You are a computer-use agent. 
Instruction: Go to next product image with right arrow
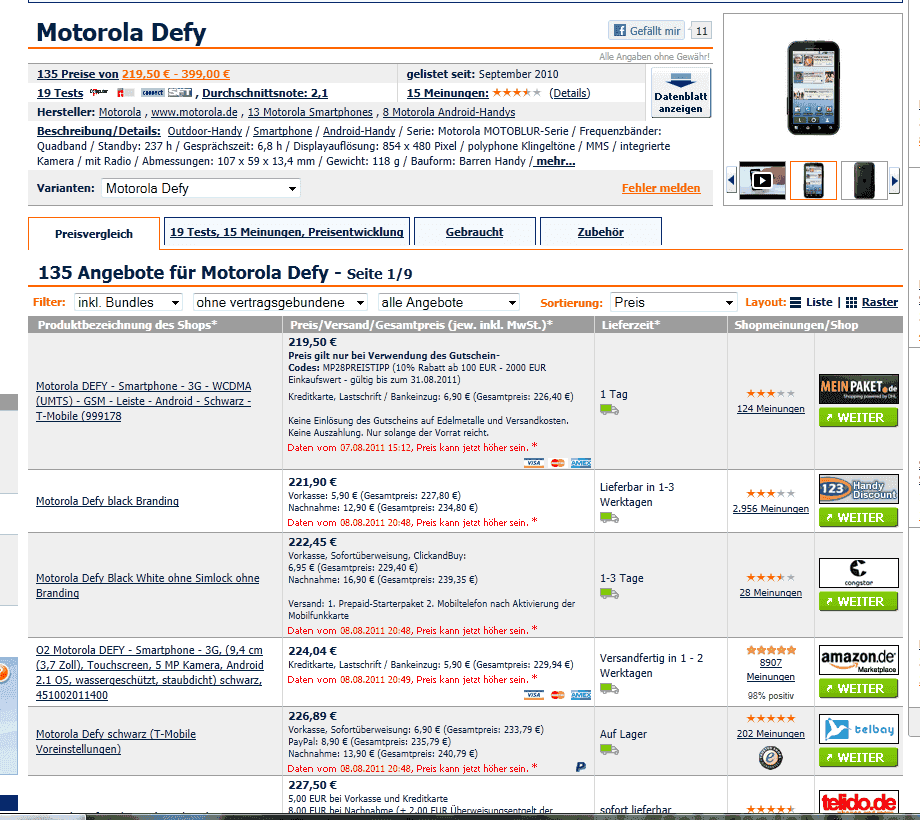point(894,180)
